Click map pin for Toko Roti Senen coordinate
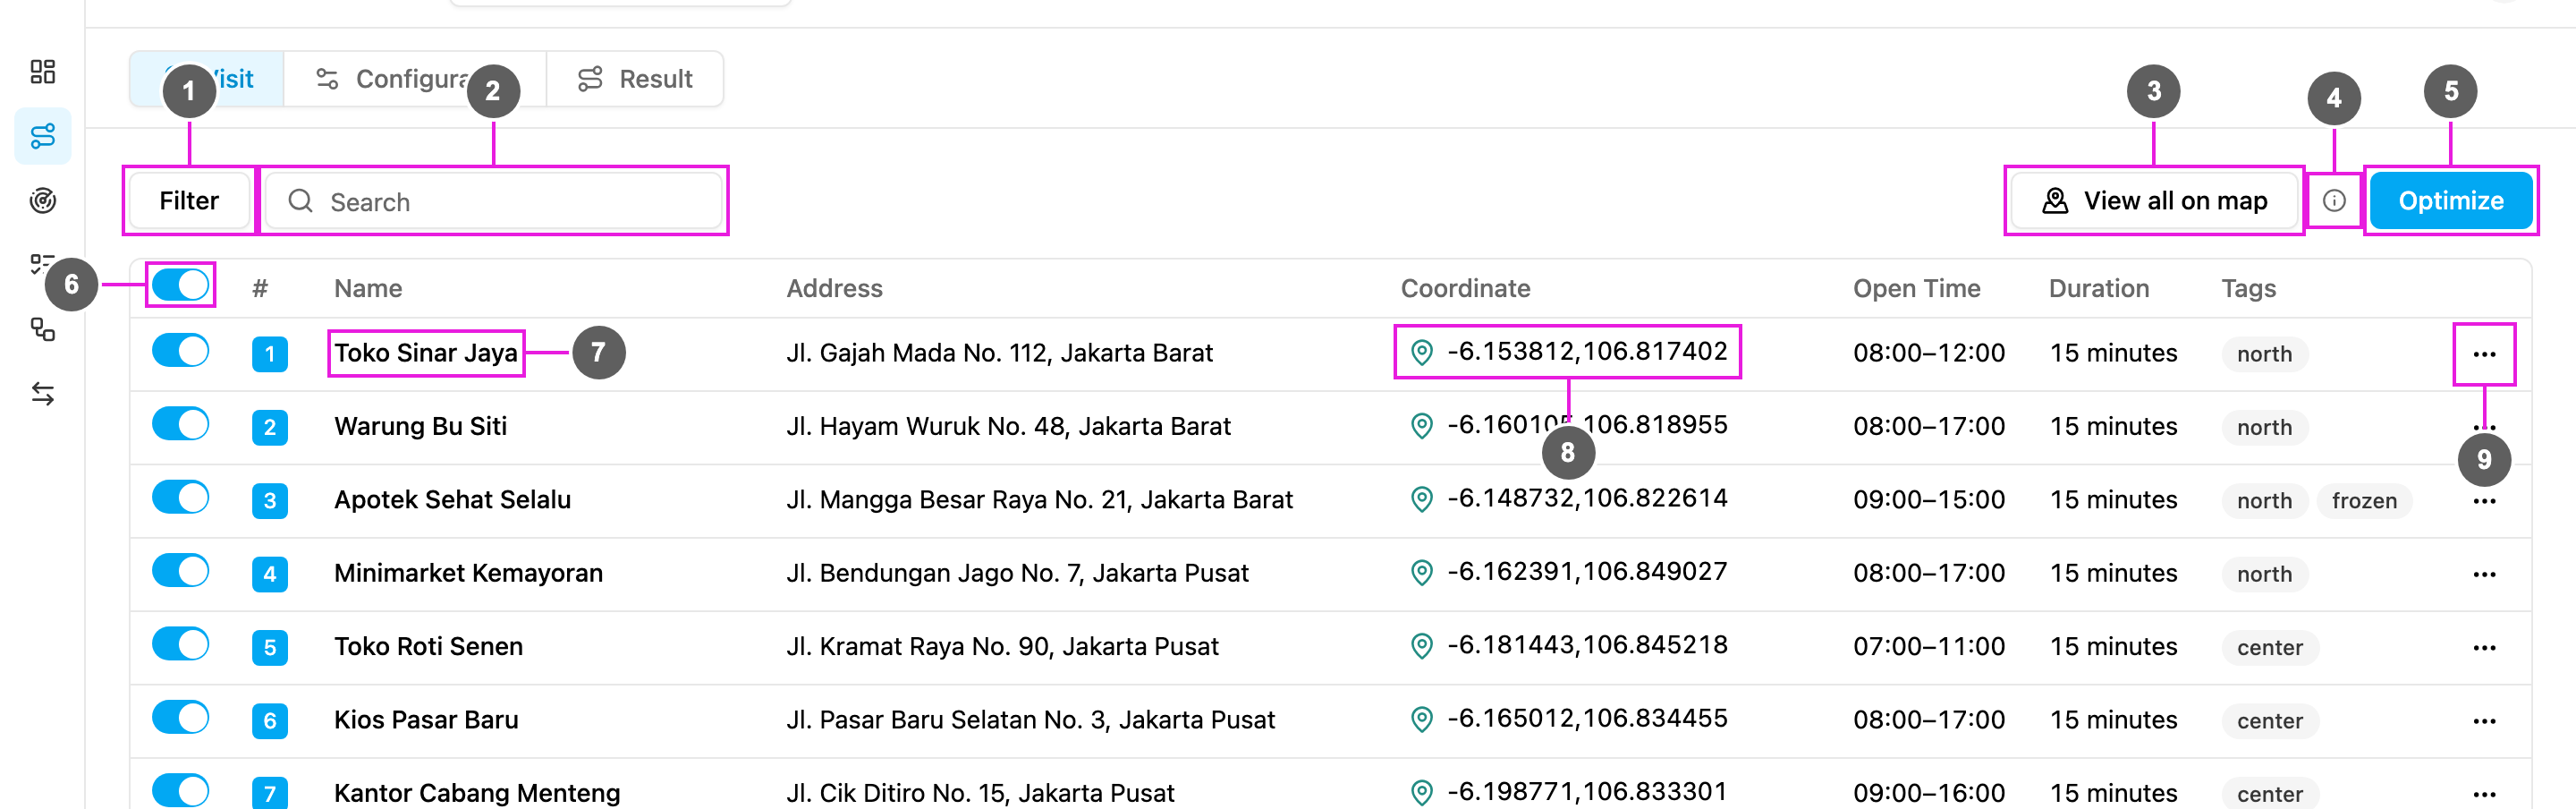The image size is (2576, 809). pyautogui.click(x=1421, y=646)
